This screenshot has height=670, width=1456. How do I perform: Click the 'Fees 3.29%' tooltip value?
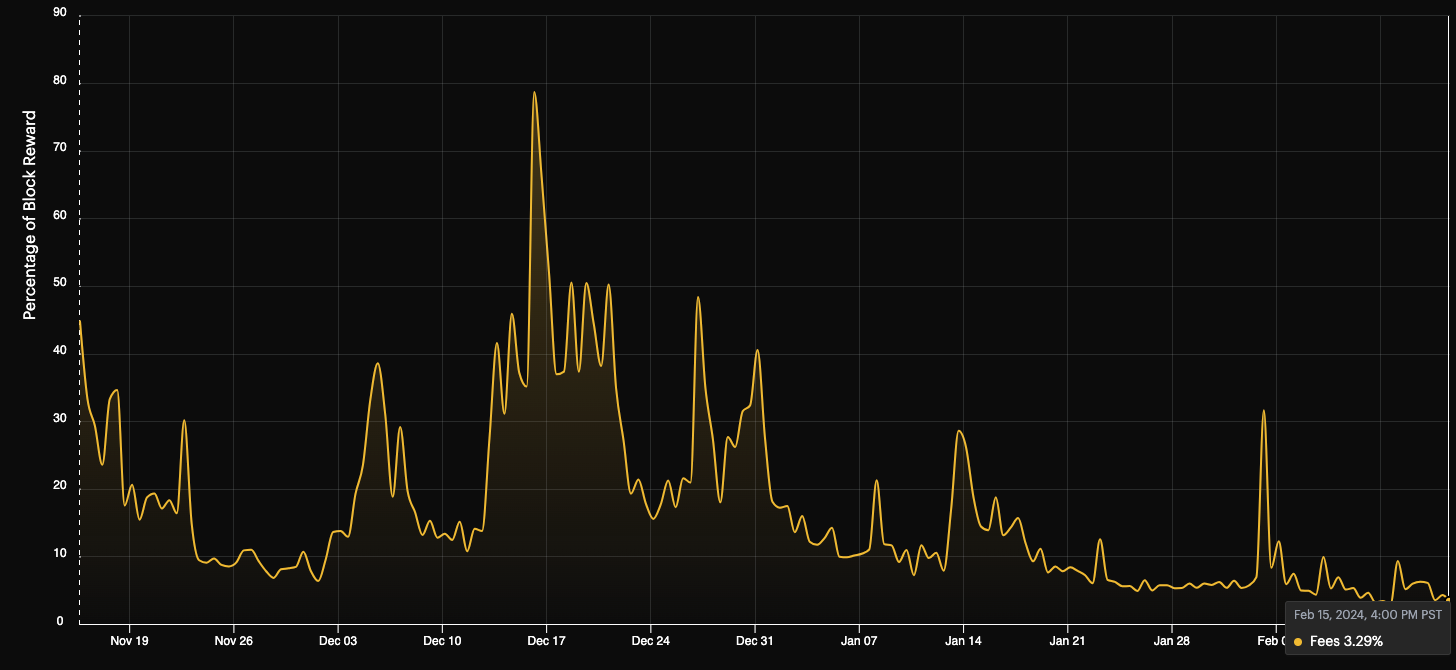(x=1346, y=641)
